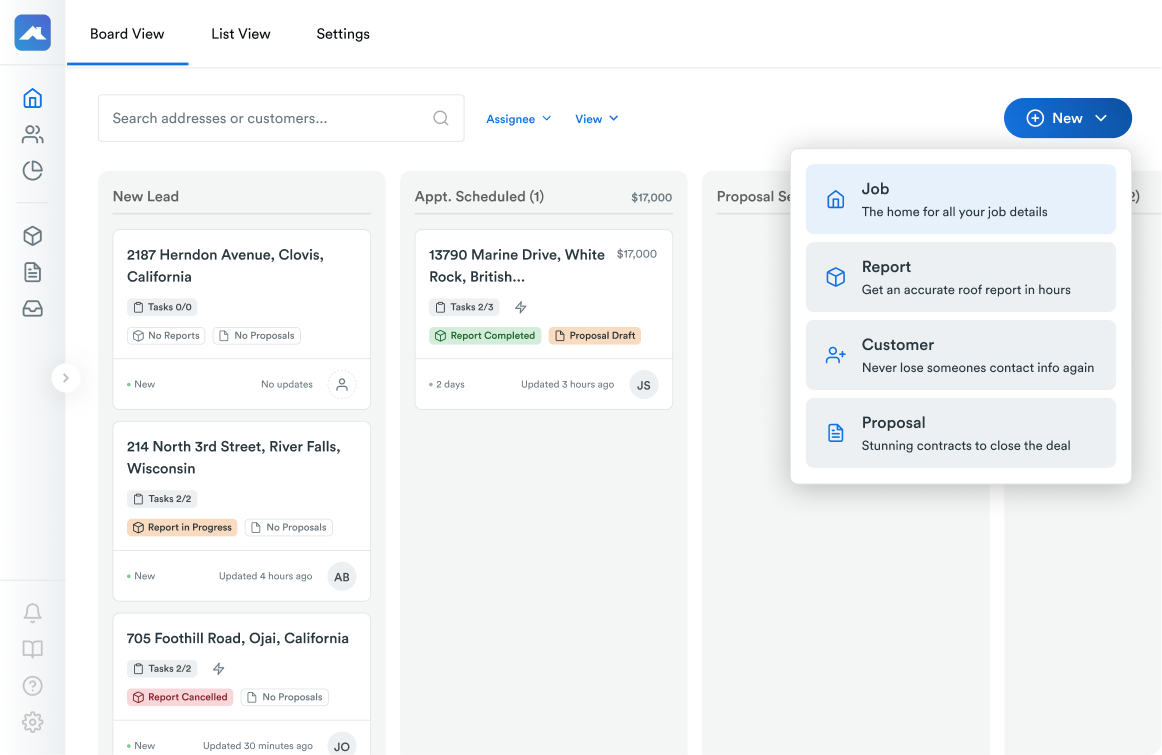Click the JS assignee avatar
The image size is (1162, 755).
644,385
